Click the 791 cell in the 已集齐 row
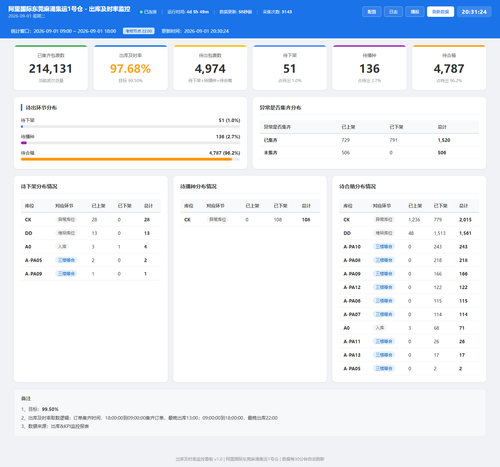The image size is (500, 467). pos(394,140)
